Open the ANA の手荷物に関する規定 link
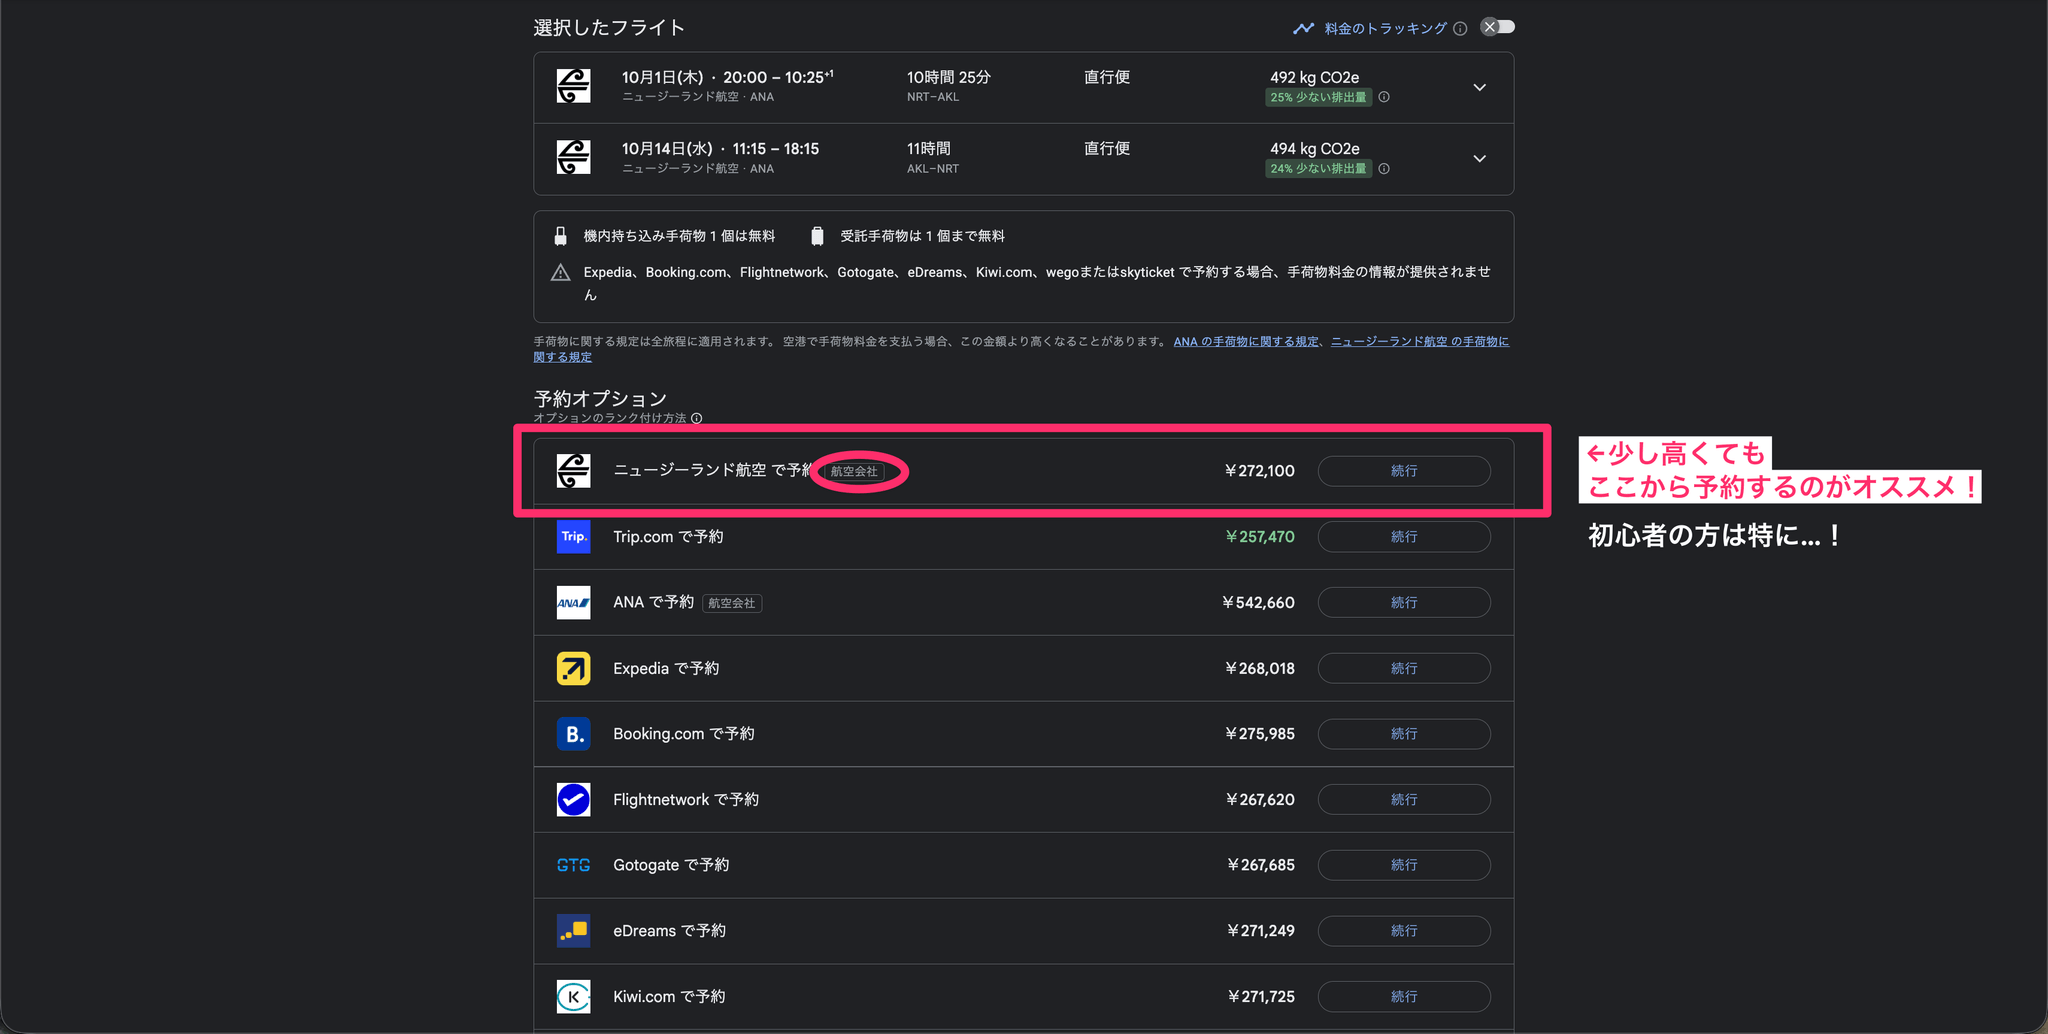 (1246, 342)
